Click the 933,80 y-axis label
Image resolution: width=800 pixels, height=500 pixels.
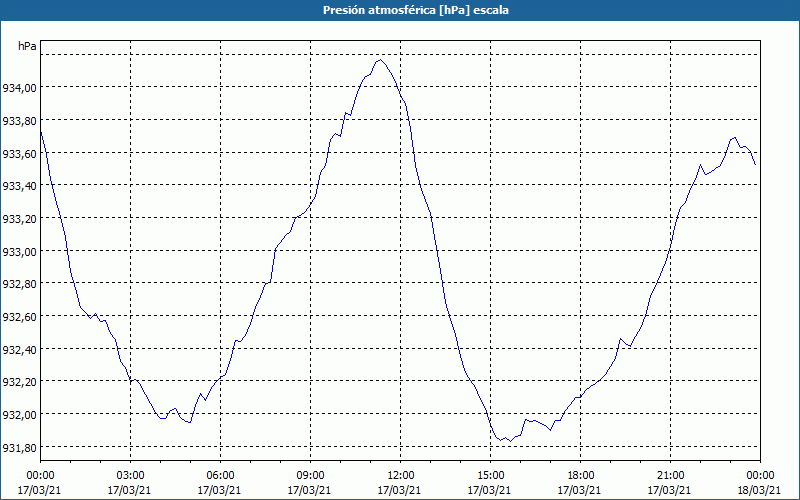tap(19, 121)
